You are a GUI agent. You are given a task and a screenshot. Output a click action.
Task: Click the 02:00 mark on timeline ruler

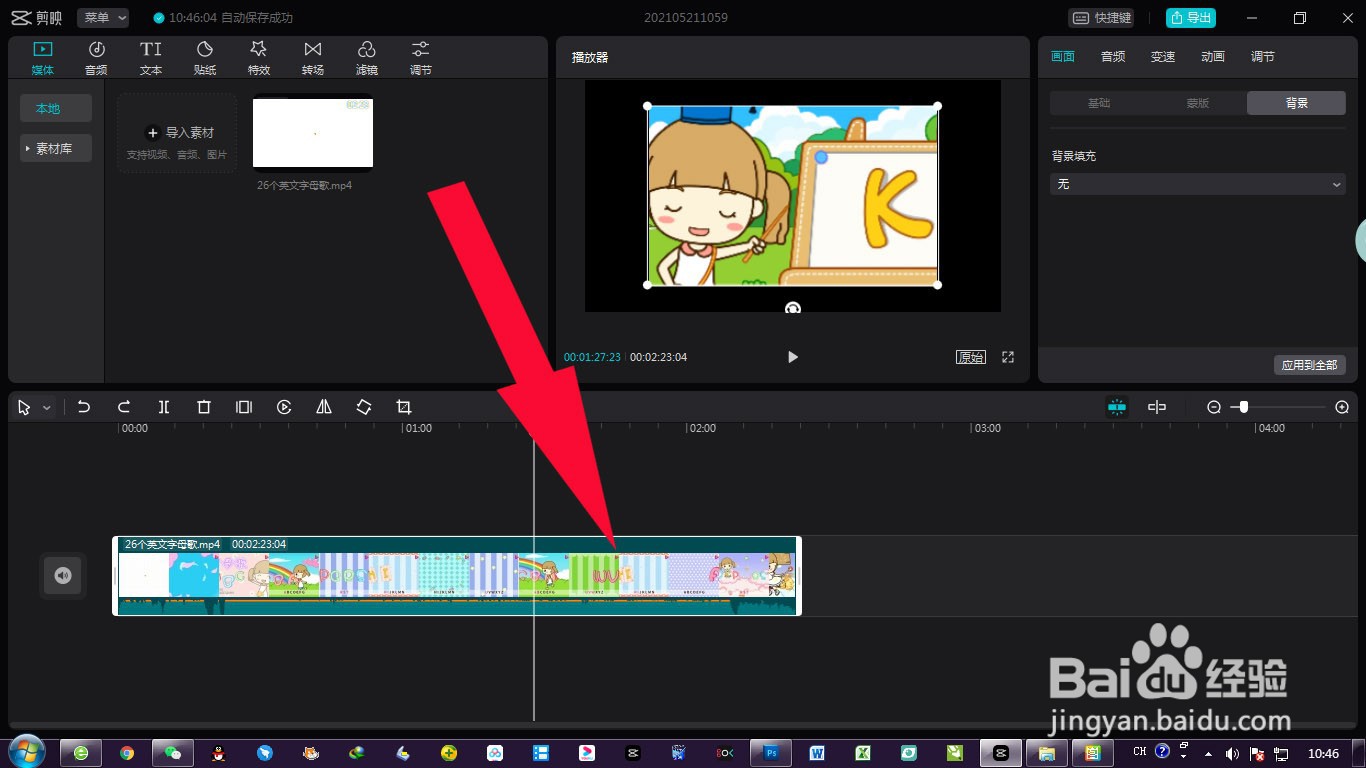(x=703, y=428)
